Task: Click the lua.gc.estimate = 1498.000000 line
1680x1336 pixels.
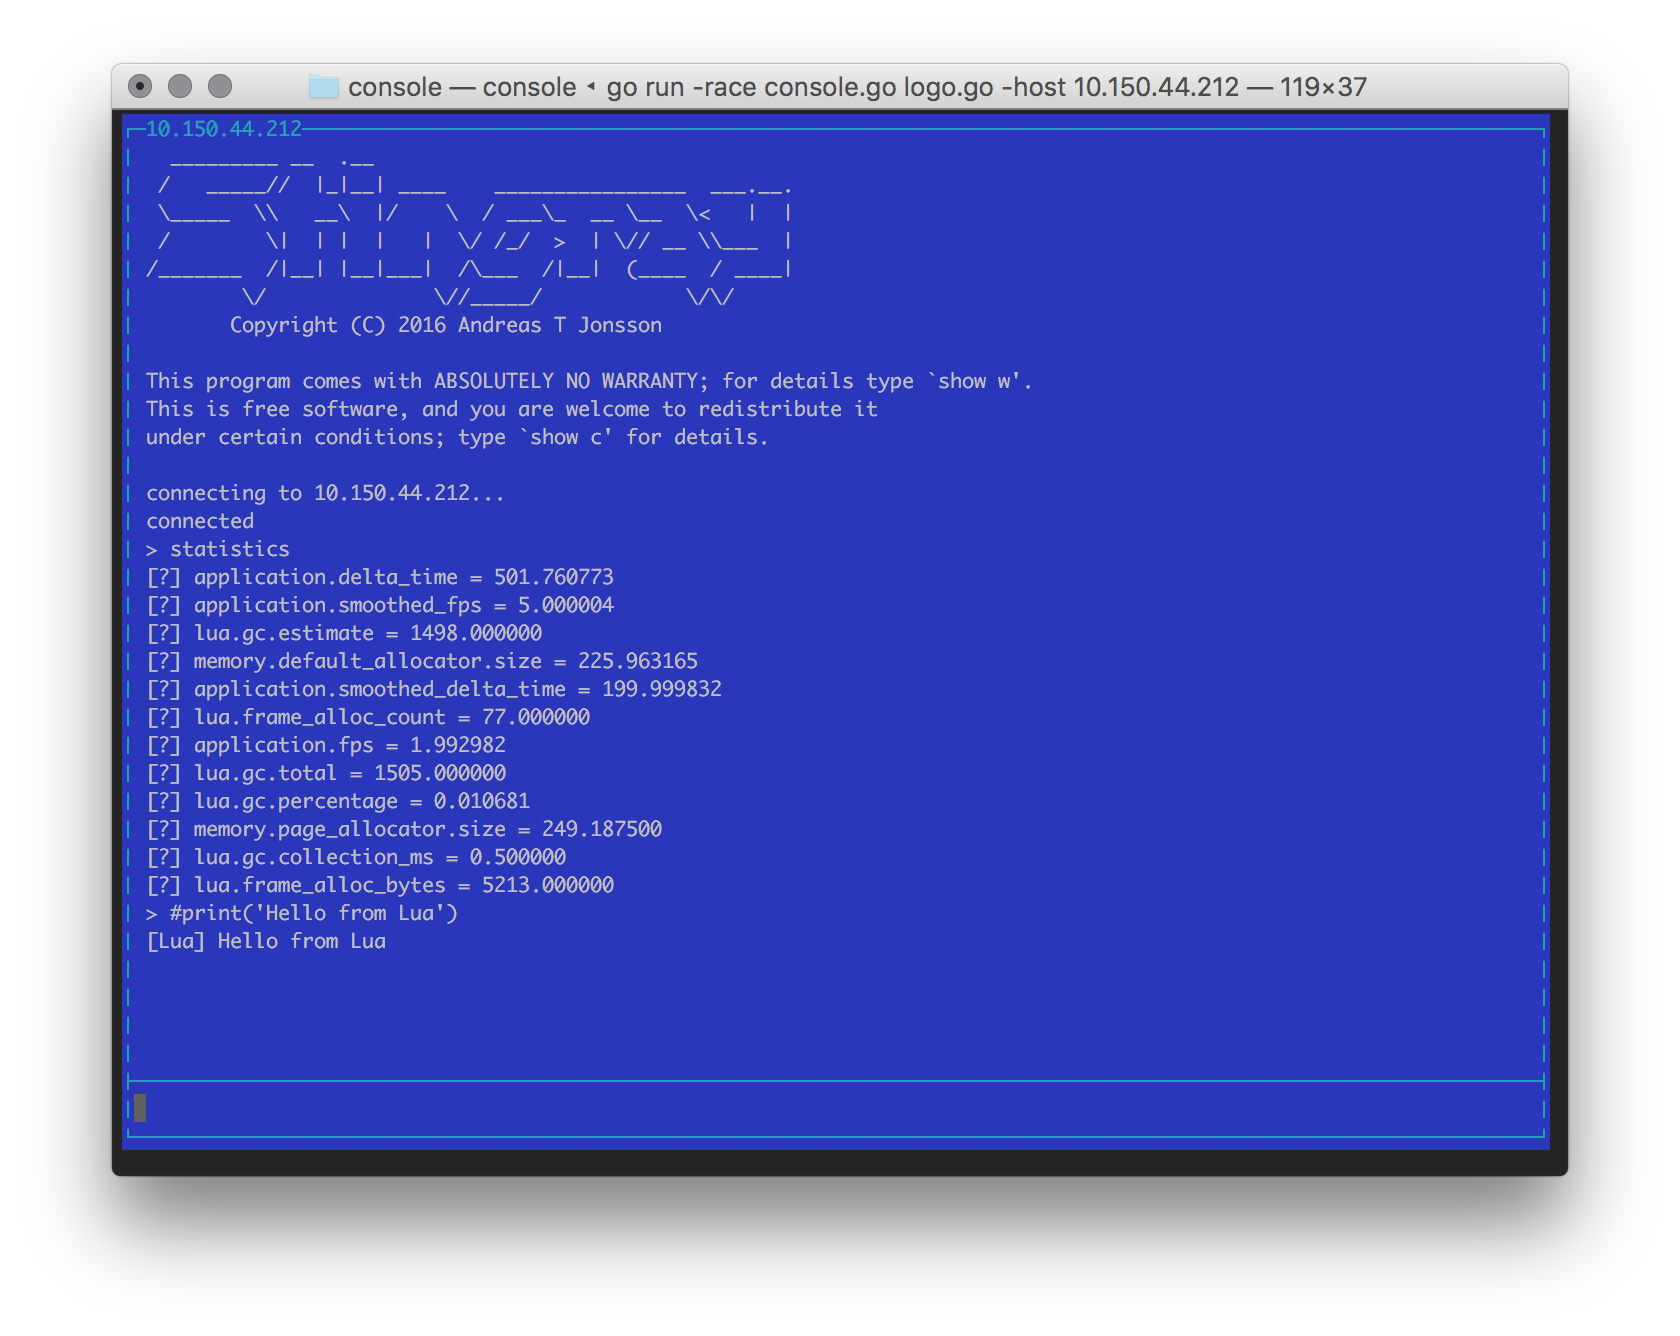Action: tap(344, 633)
